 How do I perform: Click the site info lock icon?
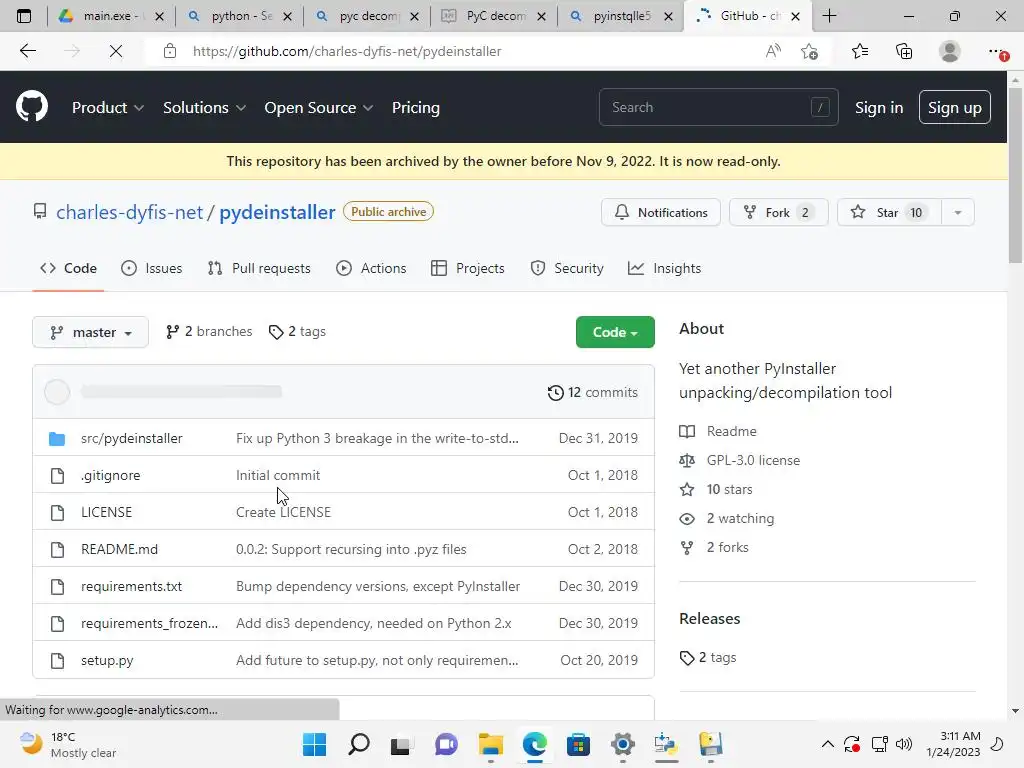click(x=170, y=51)
